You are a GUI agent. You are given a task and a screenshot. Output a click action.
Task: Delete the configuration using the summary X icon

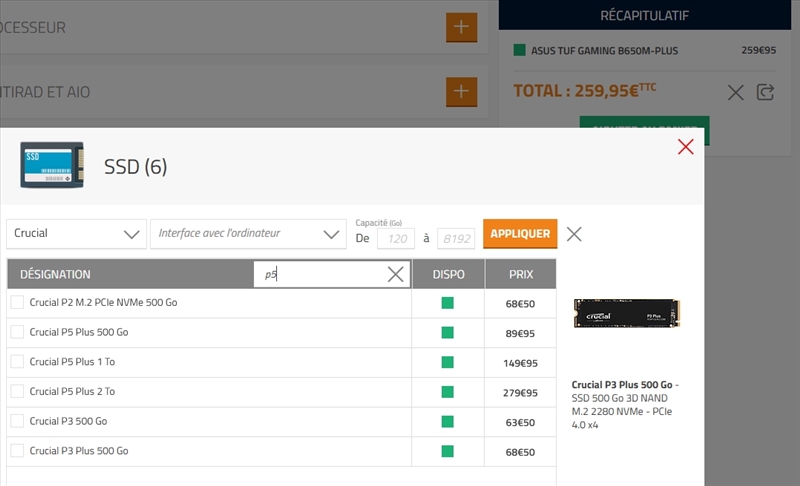735,92
